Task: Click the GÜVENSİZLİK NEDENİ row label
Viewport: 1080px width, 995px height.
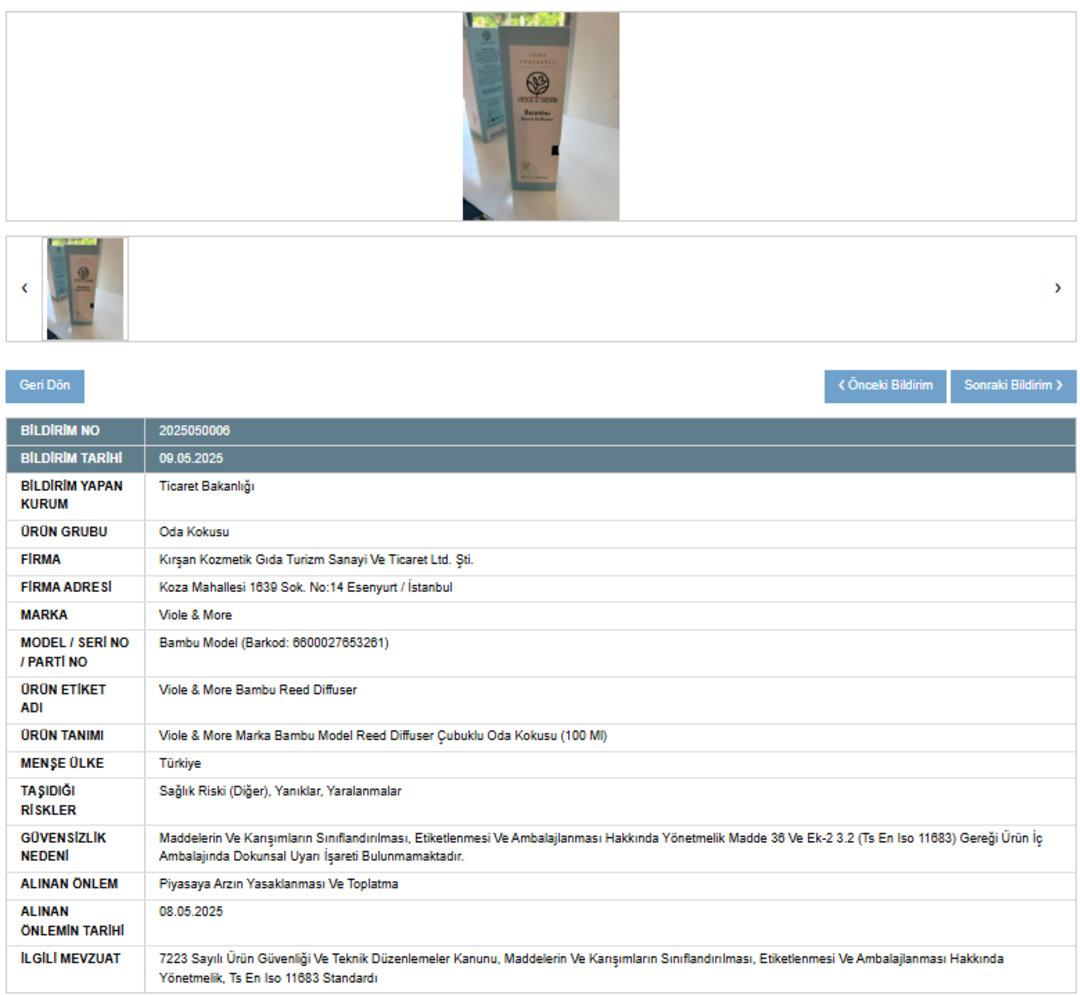Action: (x=63, y=847)
